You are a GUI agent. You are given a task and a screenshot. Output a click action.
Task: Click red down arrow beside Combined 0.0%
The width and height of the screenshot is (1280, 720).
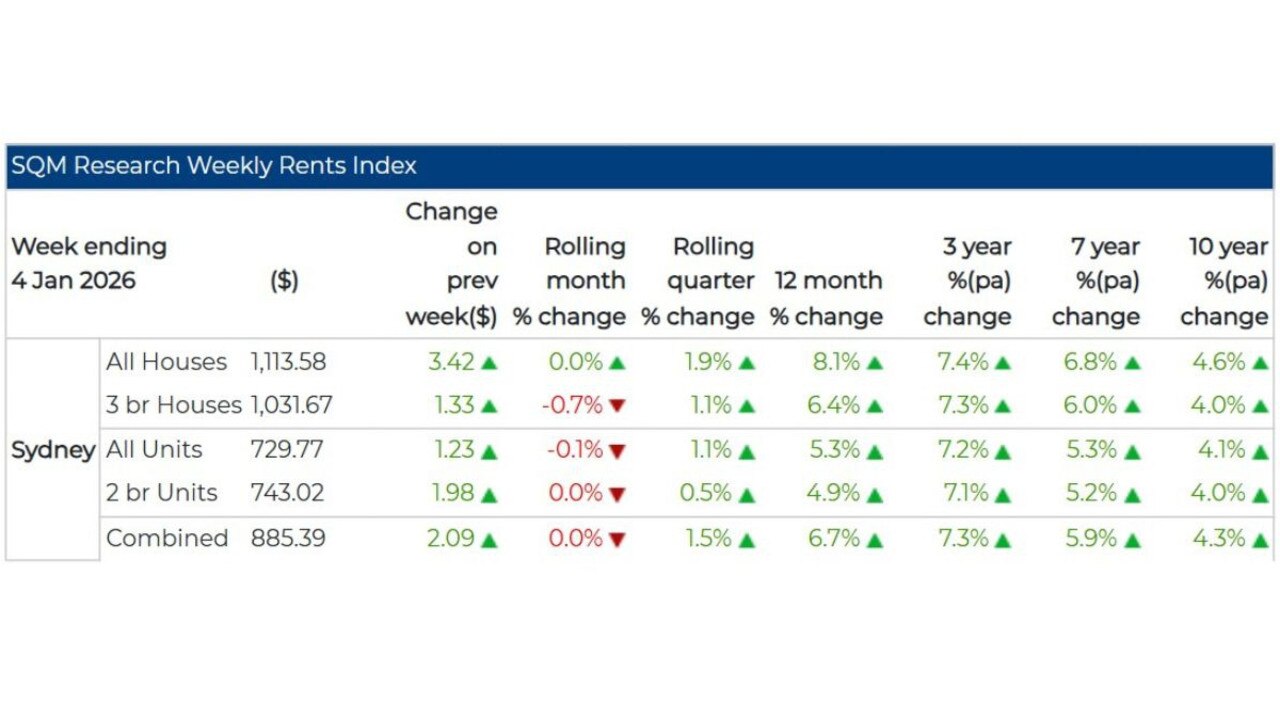tap(617, 540)
